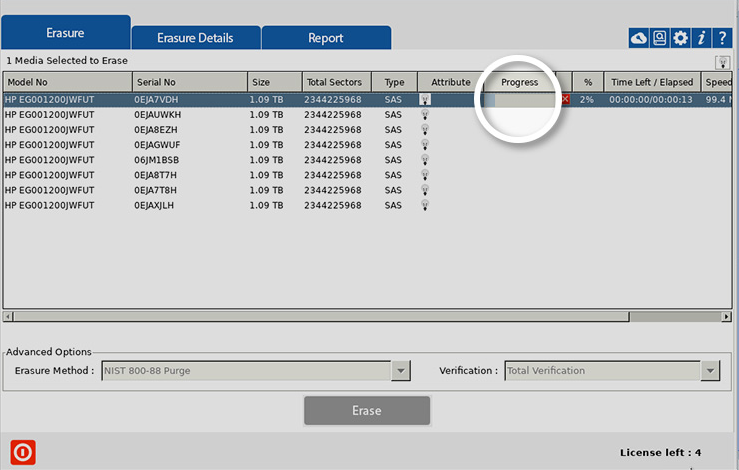Click the 00:00:00/00:00:13 time value
The height and width of the screenshot is (470, 739).
pos(651,99)
